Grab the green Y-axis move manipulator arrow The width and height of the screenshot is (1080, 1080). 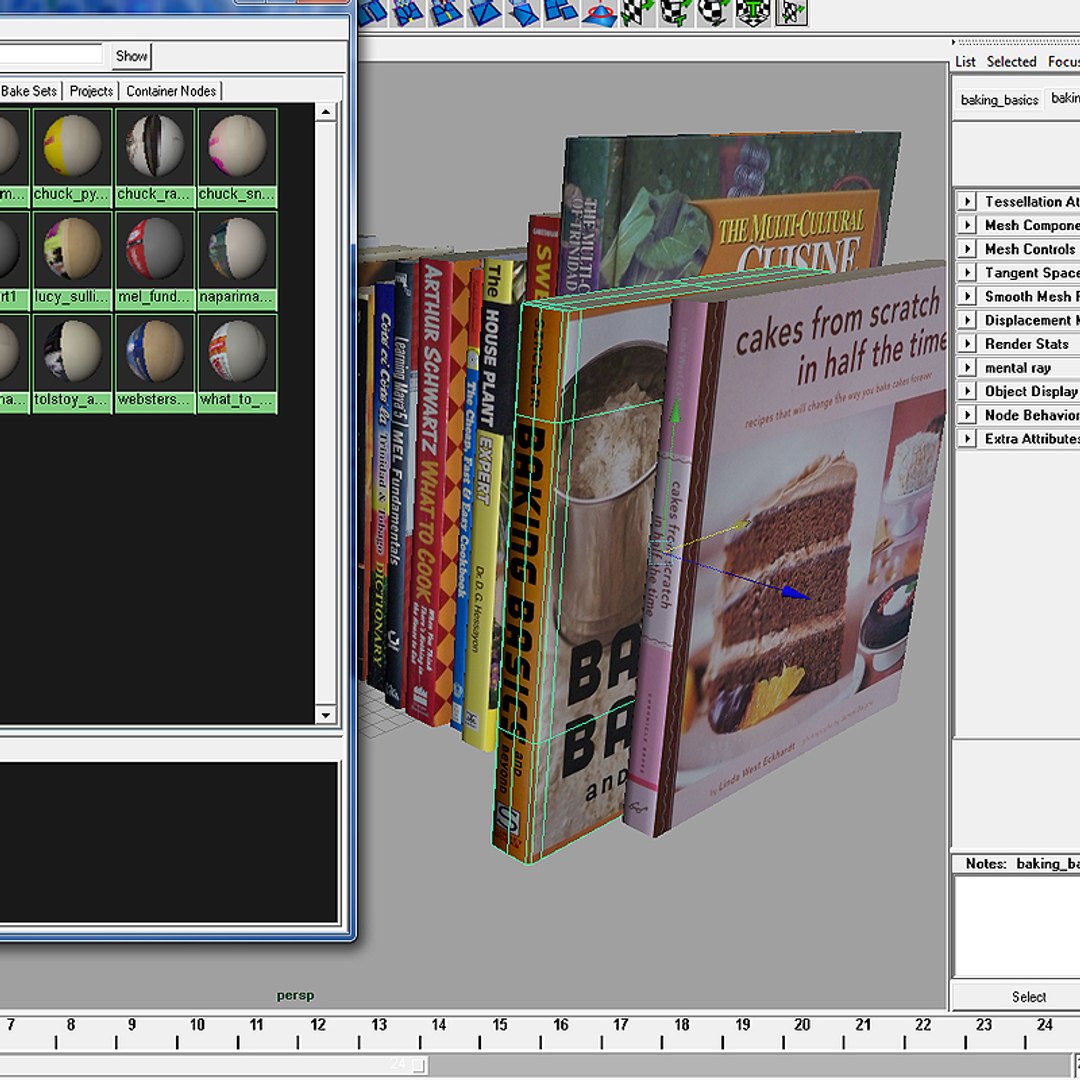tap(675, 410)
